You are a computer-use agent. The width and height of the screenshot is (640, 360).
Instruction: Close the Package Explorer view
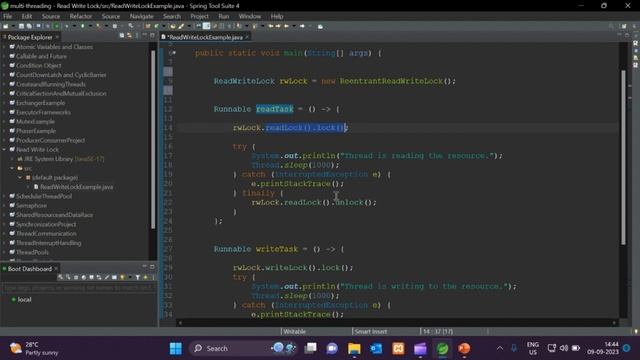pos(57,37)
